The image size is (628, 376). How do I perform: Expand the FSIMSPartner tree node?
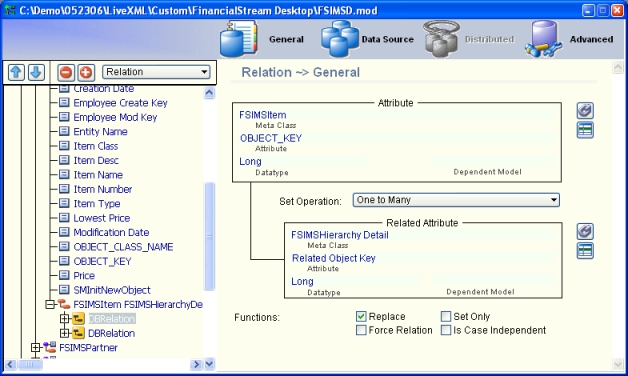coord(35,348)
